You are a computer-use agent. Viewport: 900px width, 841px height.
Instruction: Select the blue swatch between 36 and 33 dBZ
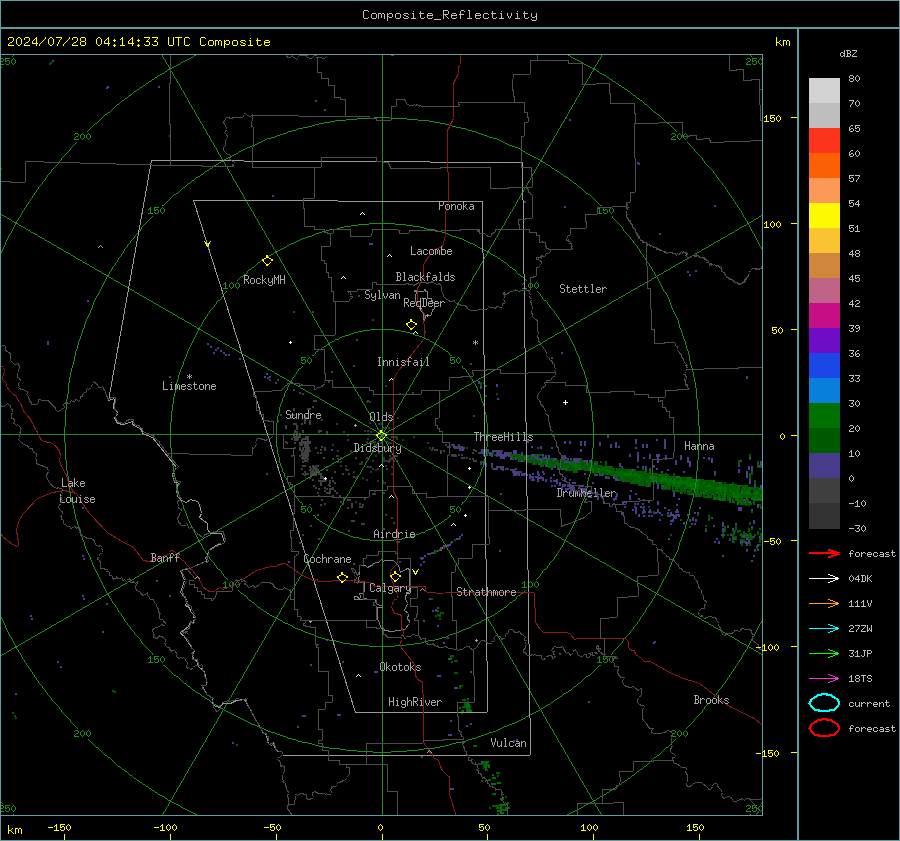824,366
